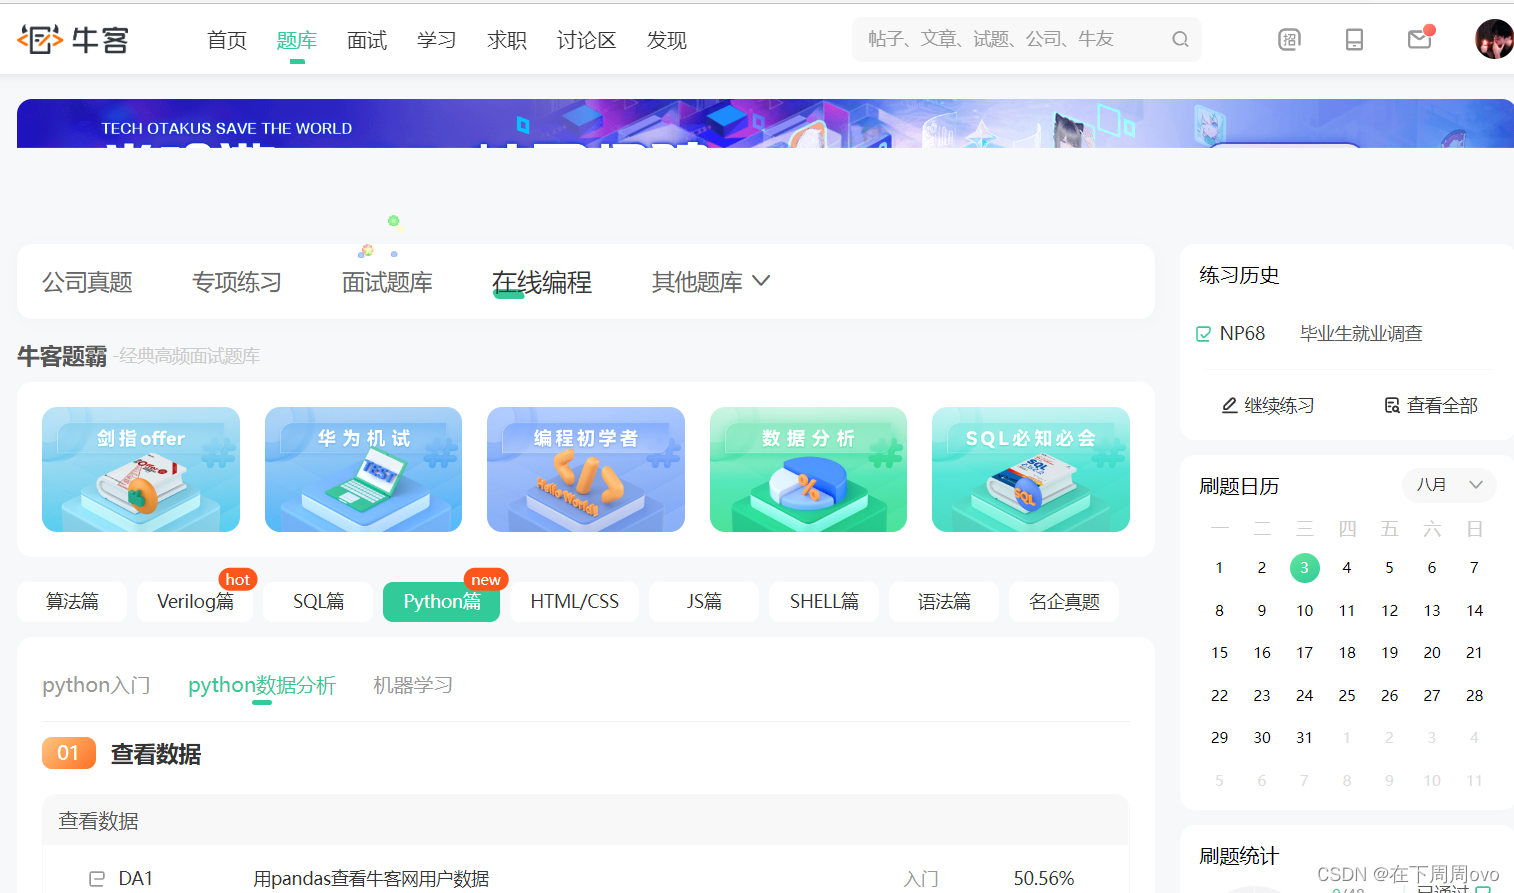1514x893 pixels.
Task: Click the pencil icon beside 继续练习
Action: (1229, 404)
